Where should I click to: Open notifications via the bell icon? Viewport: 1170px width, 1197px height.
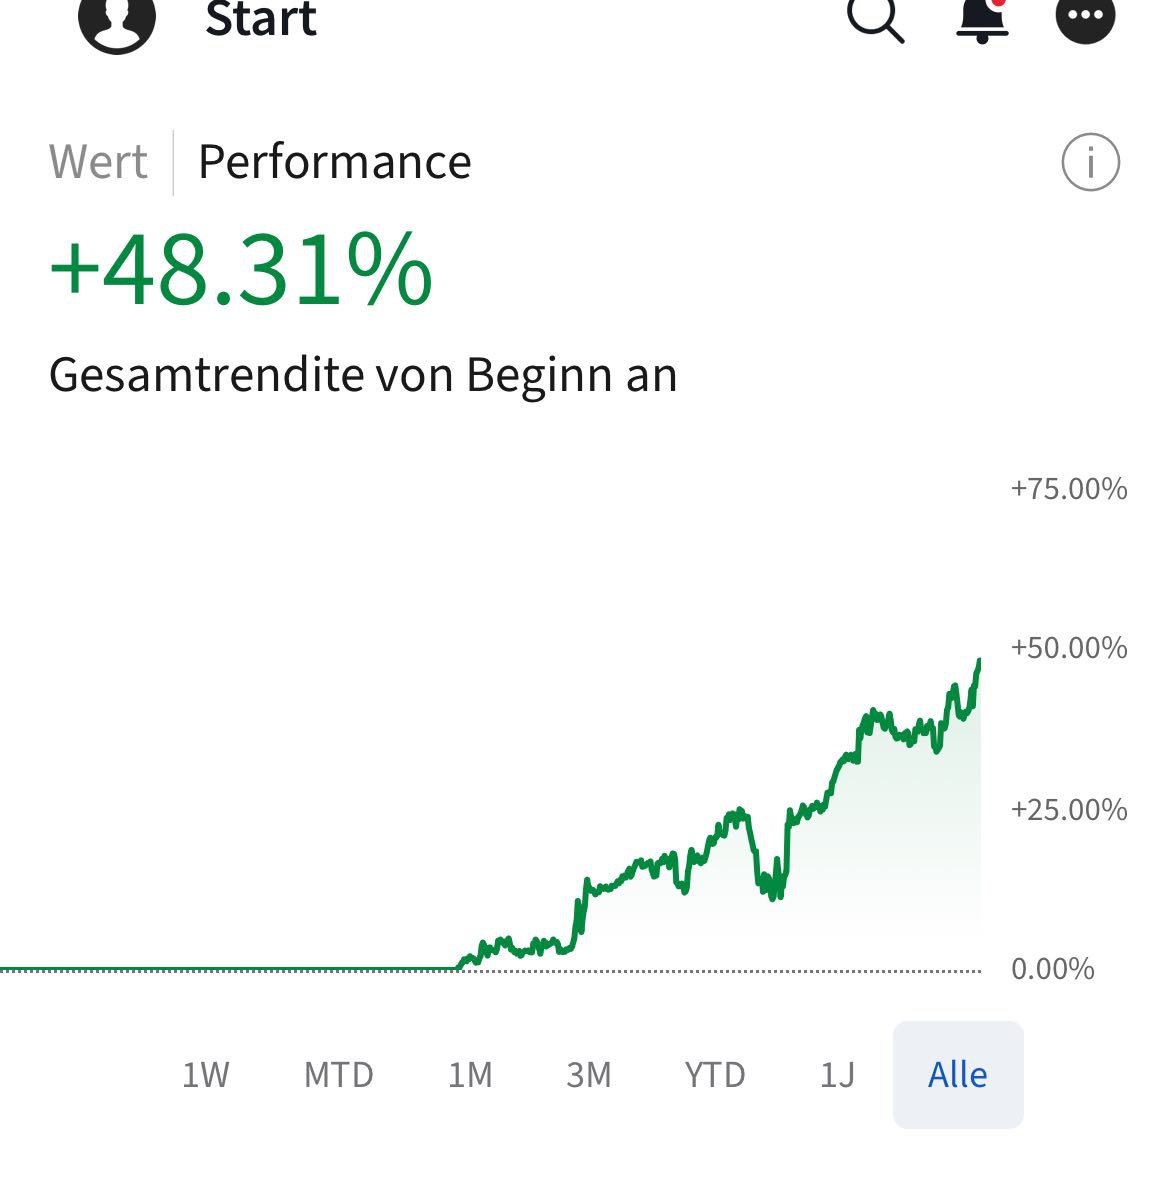(x=982, y=19)
